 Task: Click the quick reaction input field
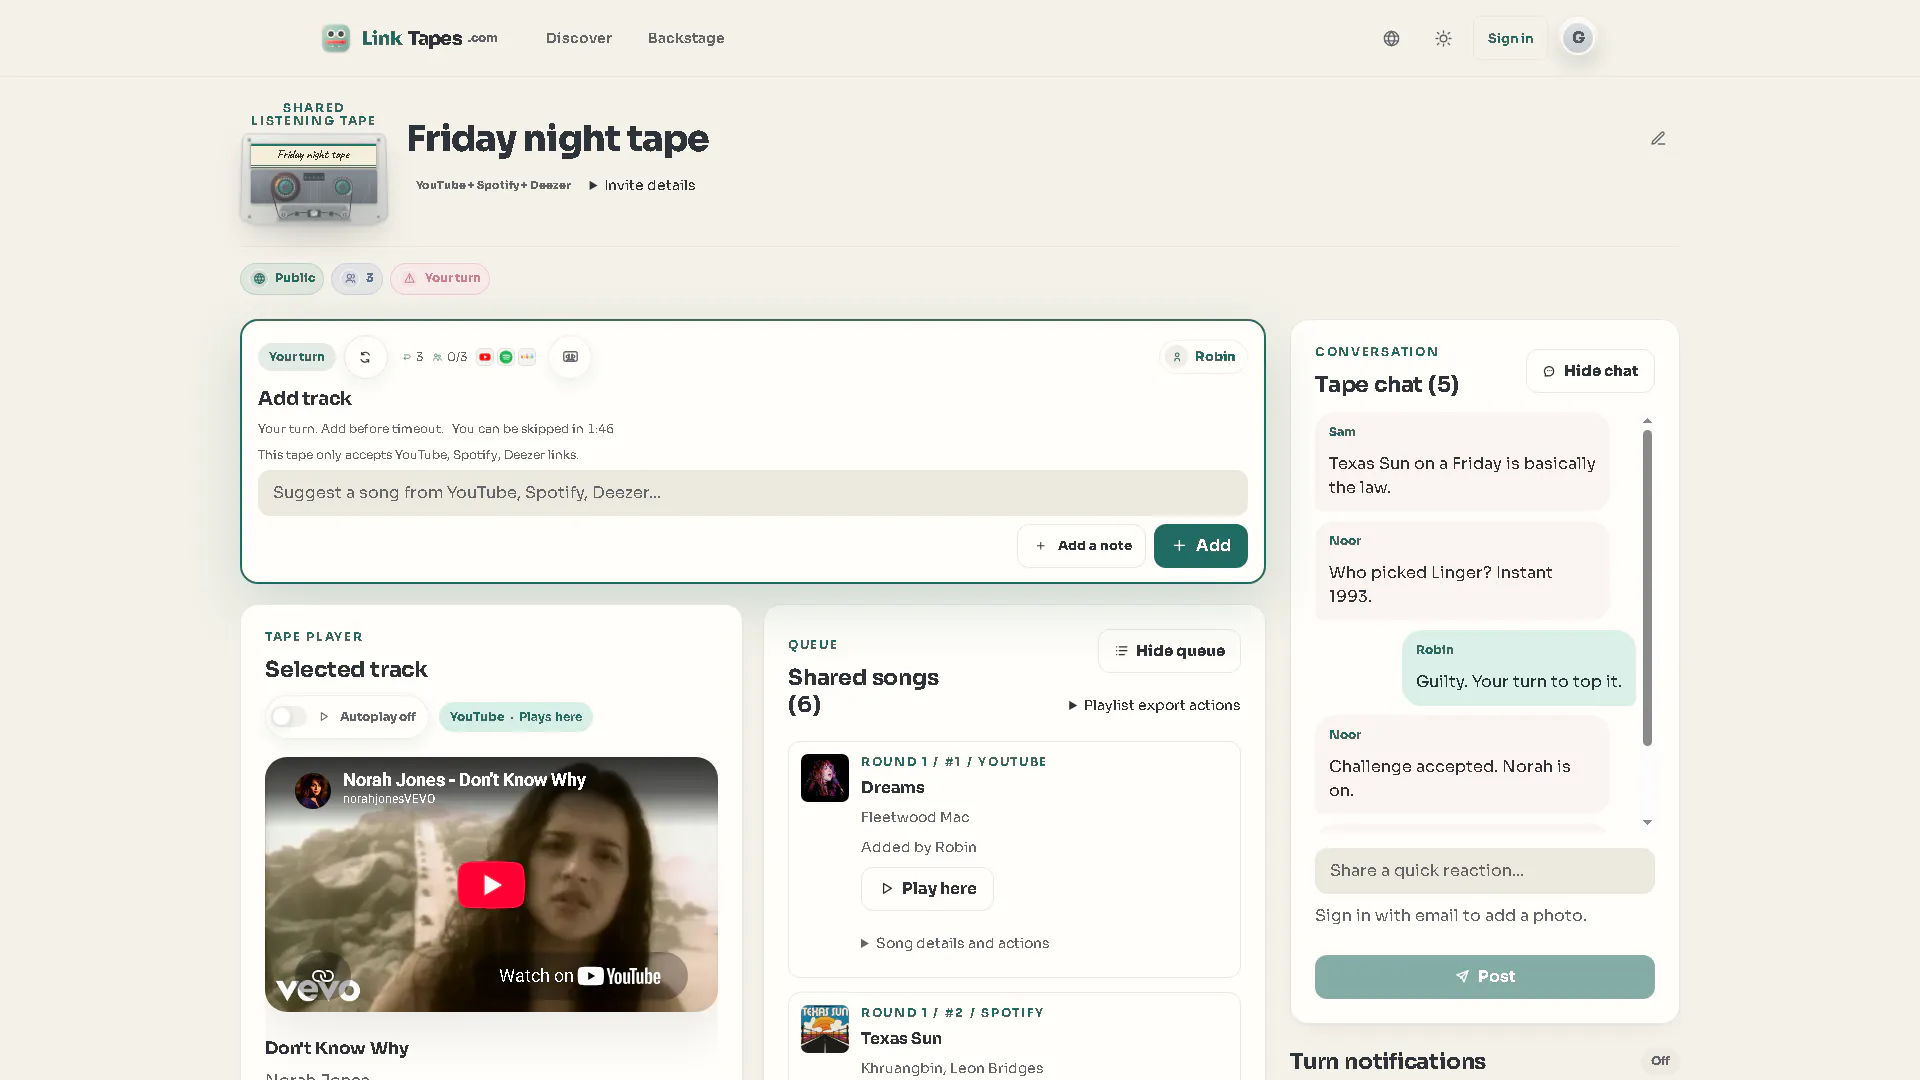coord(1485,871)
